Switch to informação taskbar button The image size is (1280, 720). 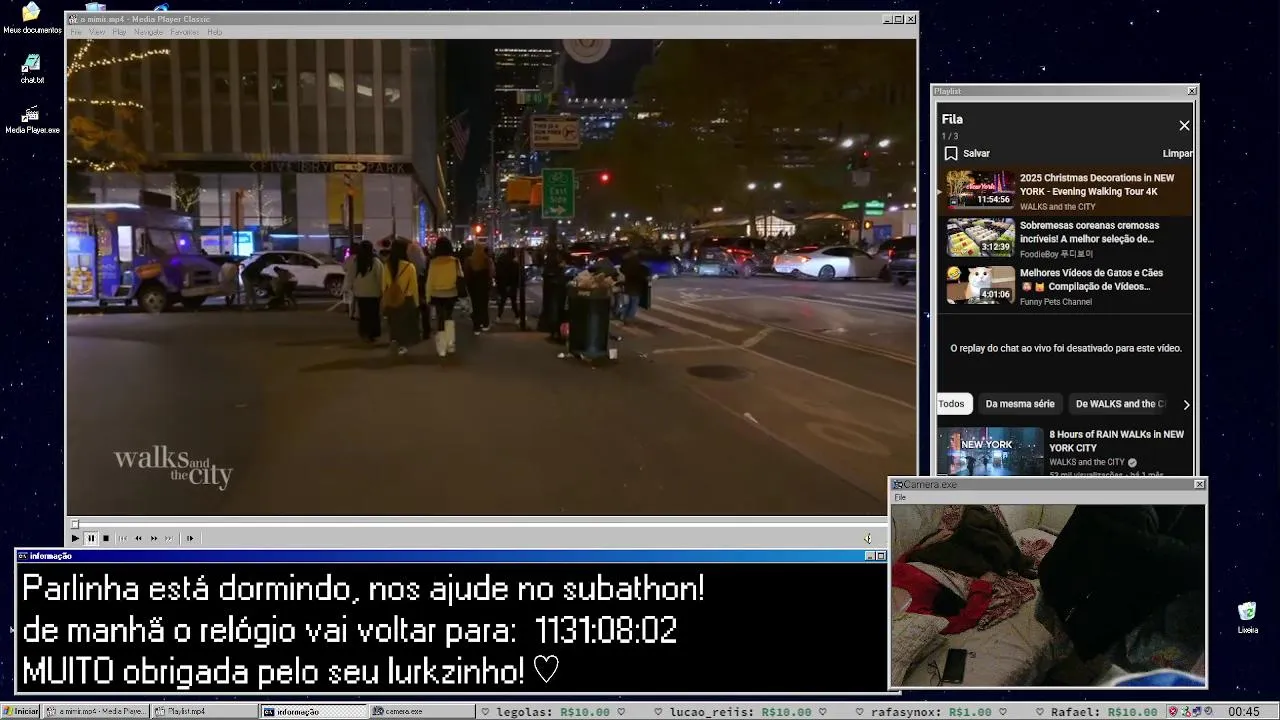[x=314, y=711]
